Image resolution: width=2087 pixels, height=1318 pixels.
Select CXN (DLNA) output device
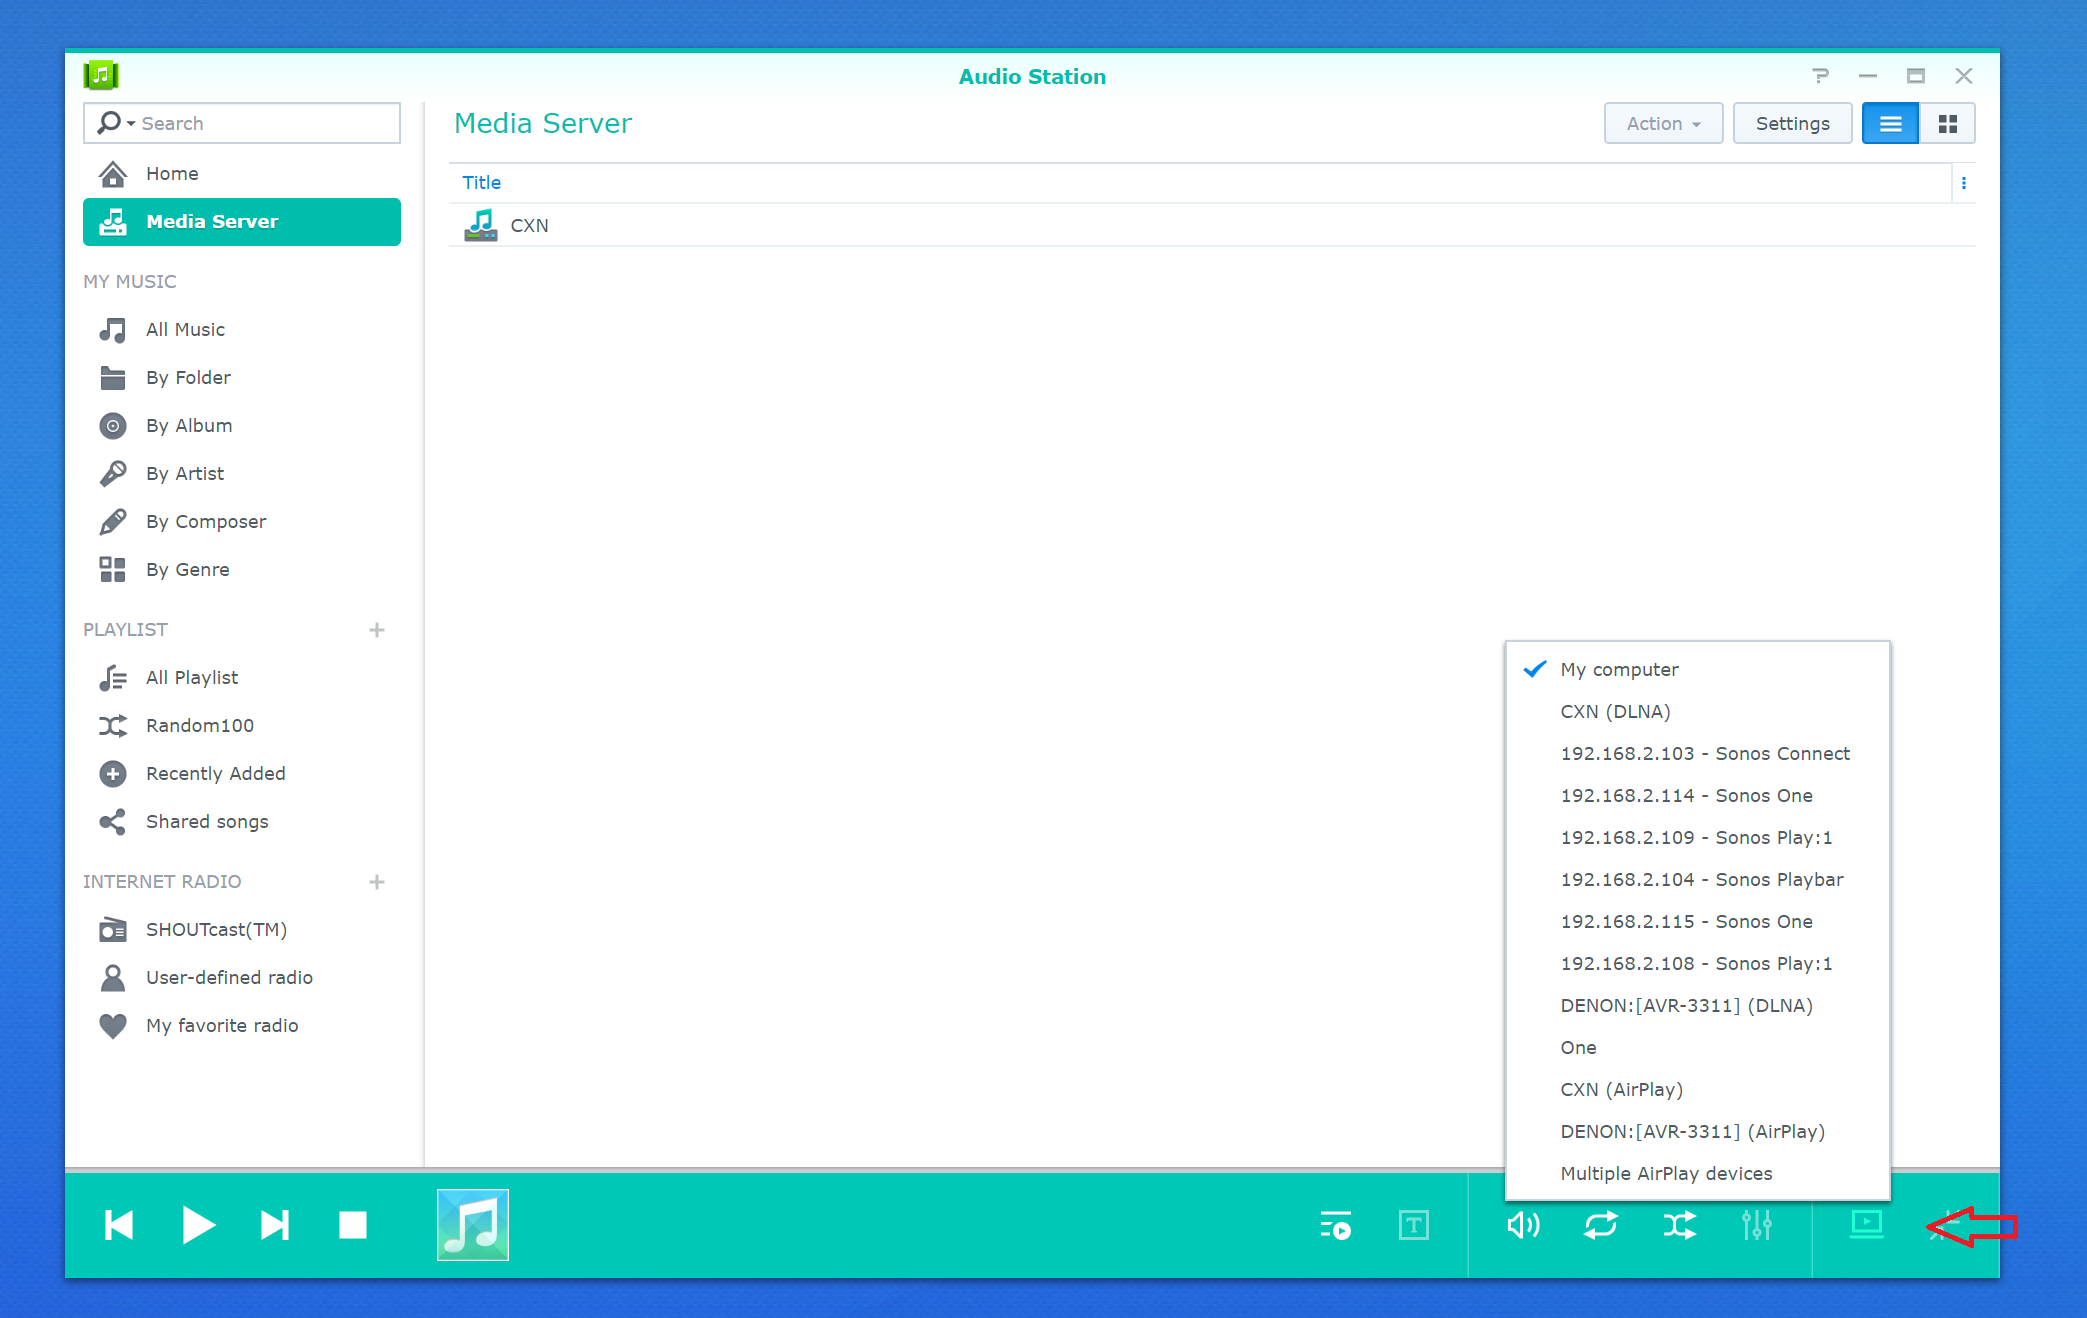click(1698, 712)
